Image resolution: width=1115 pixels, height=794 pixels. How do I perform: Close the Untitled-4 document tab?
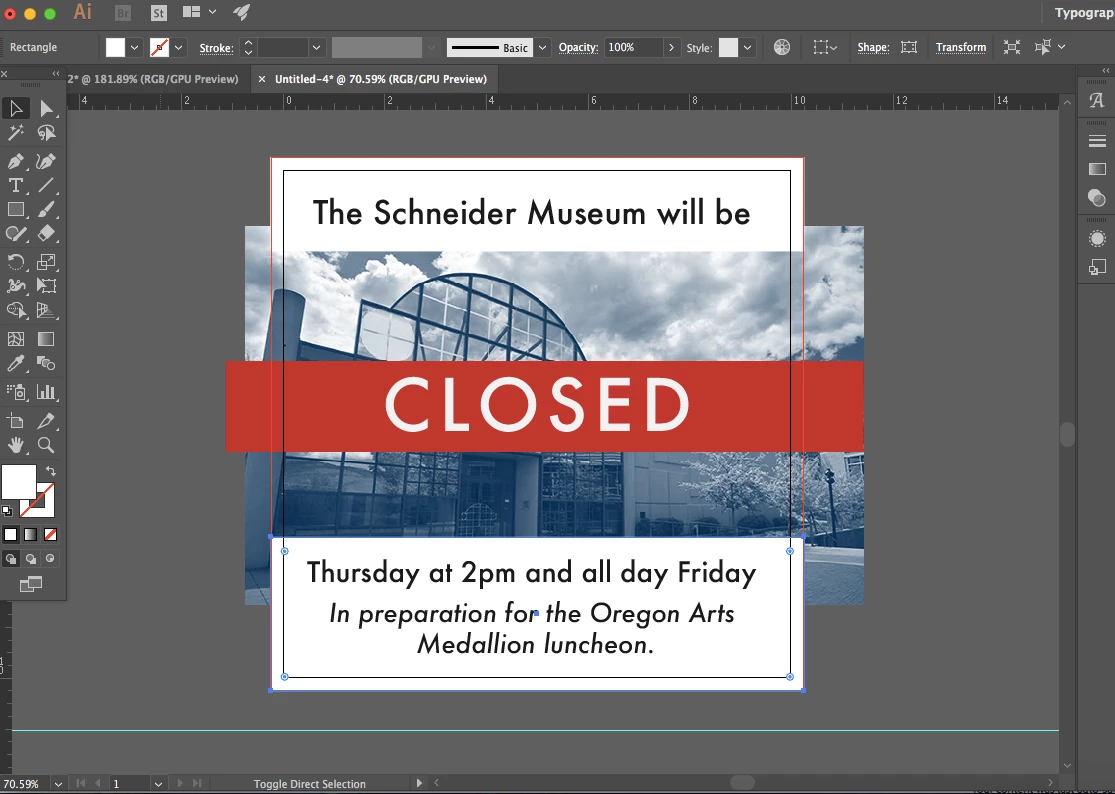pos(262,79)
